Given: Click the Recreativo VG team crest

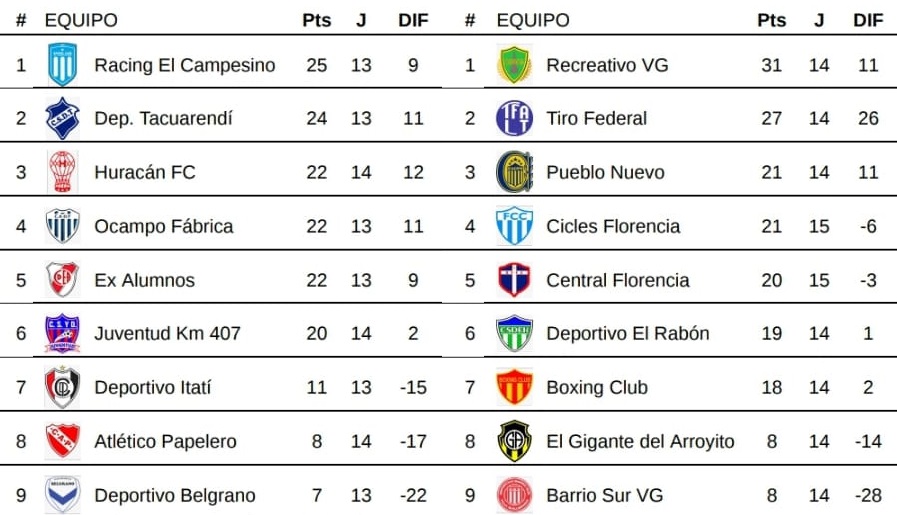Looking at the screenshot, I should pyautogui.click(x=515, y=65).
